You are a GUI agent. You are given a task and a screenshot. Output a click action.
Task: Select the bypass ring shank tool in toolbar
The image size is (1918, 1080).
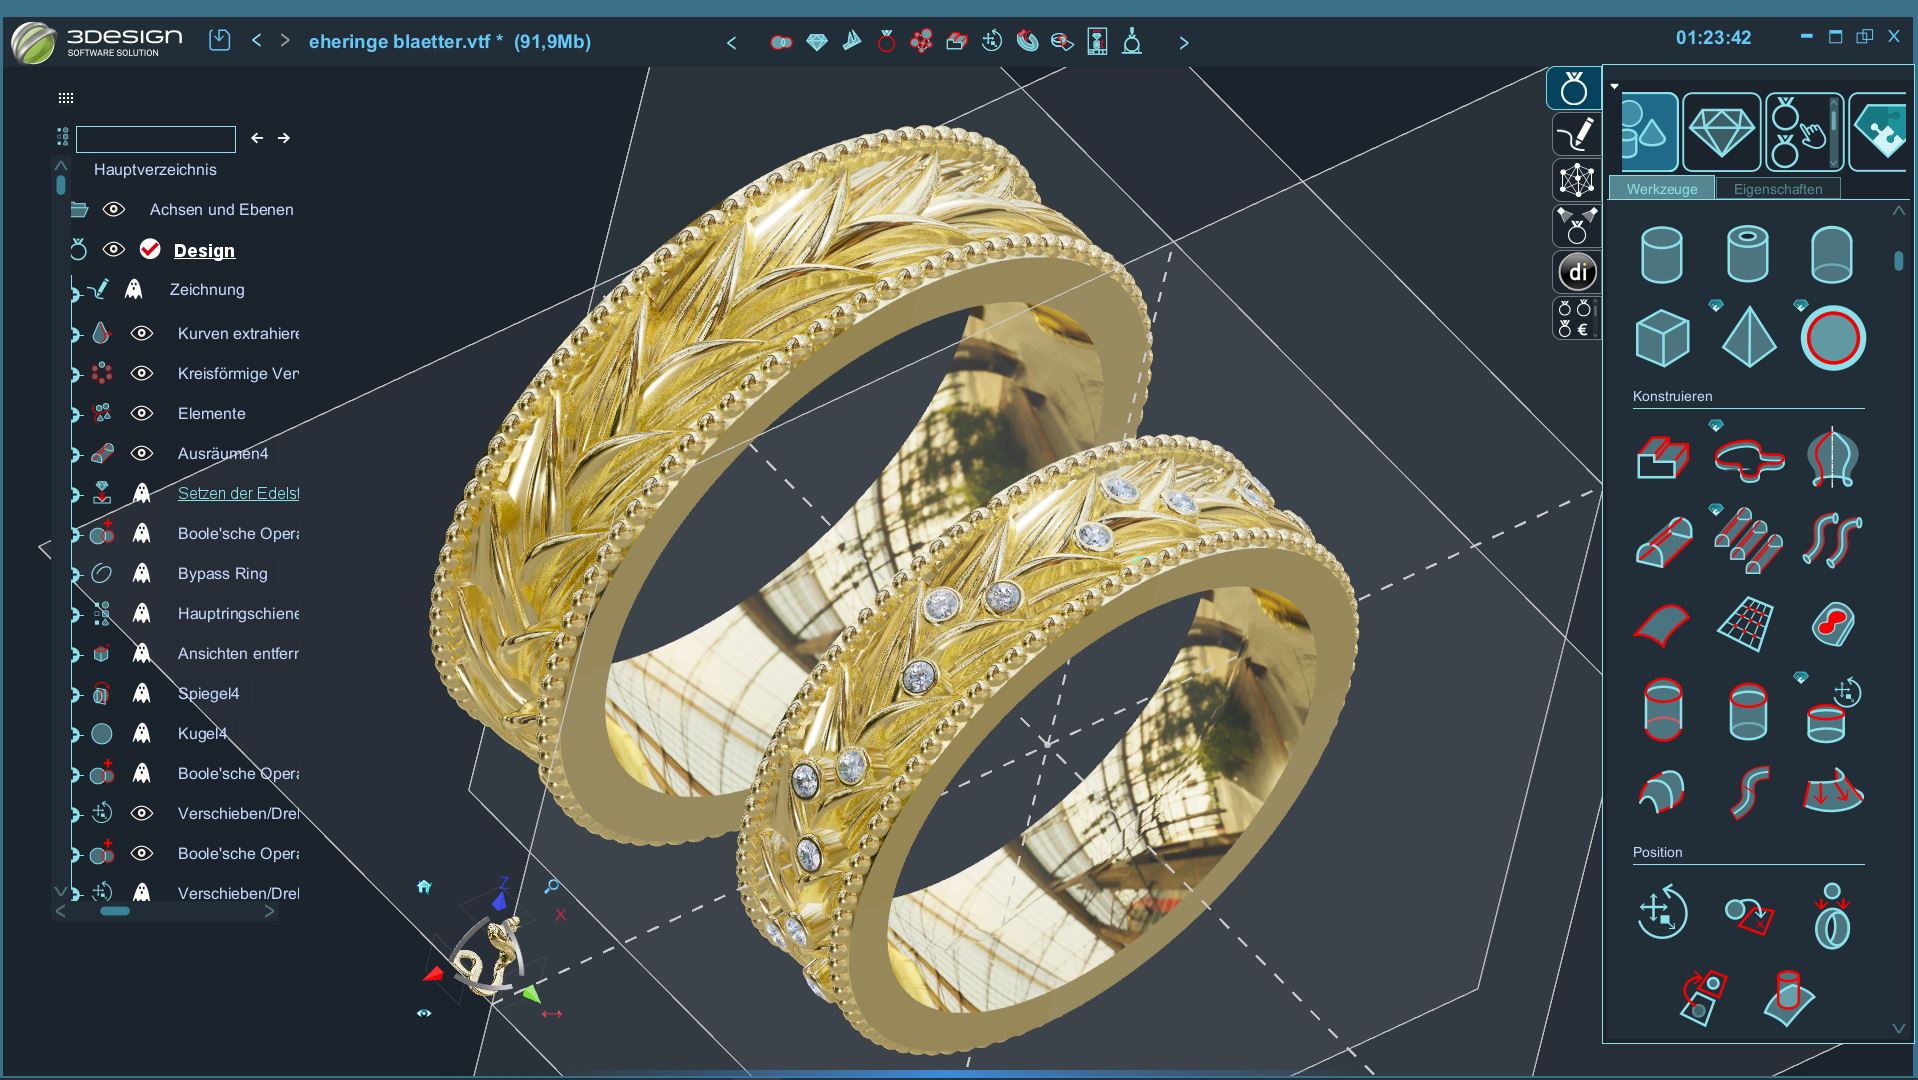click(x=1027, y=41)
